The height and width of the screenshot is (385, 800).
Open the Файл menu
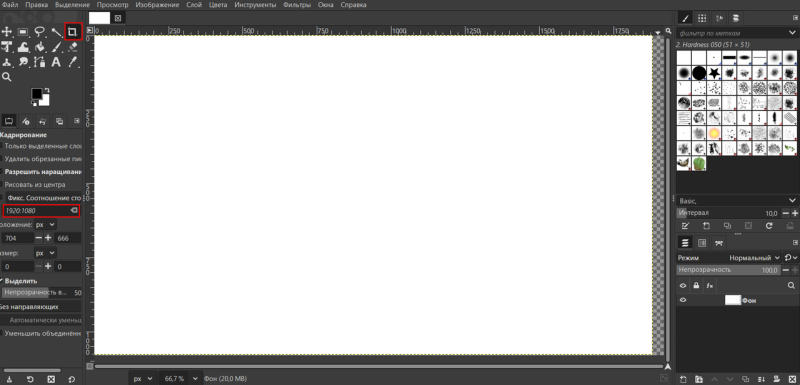10,5
